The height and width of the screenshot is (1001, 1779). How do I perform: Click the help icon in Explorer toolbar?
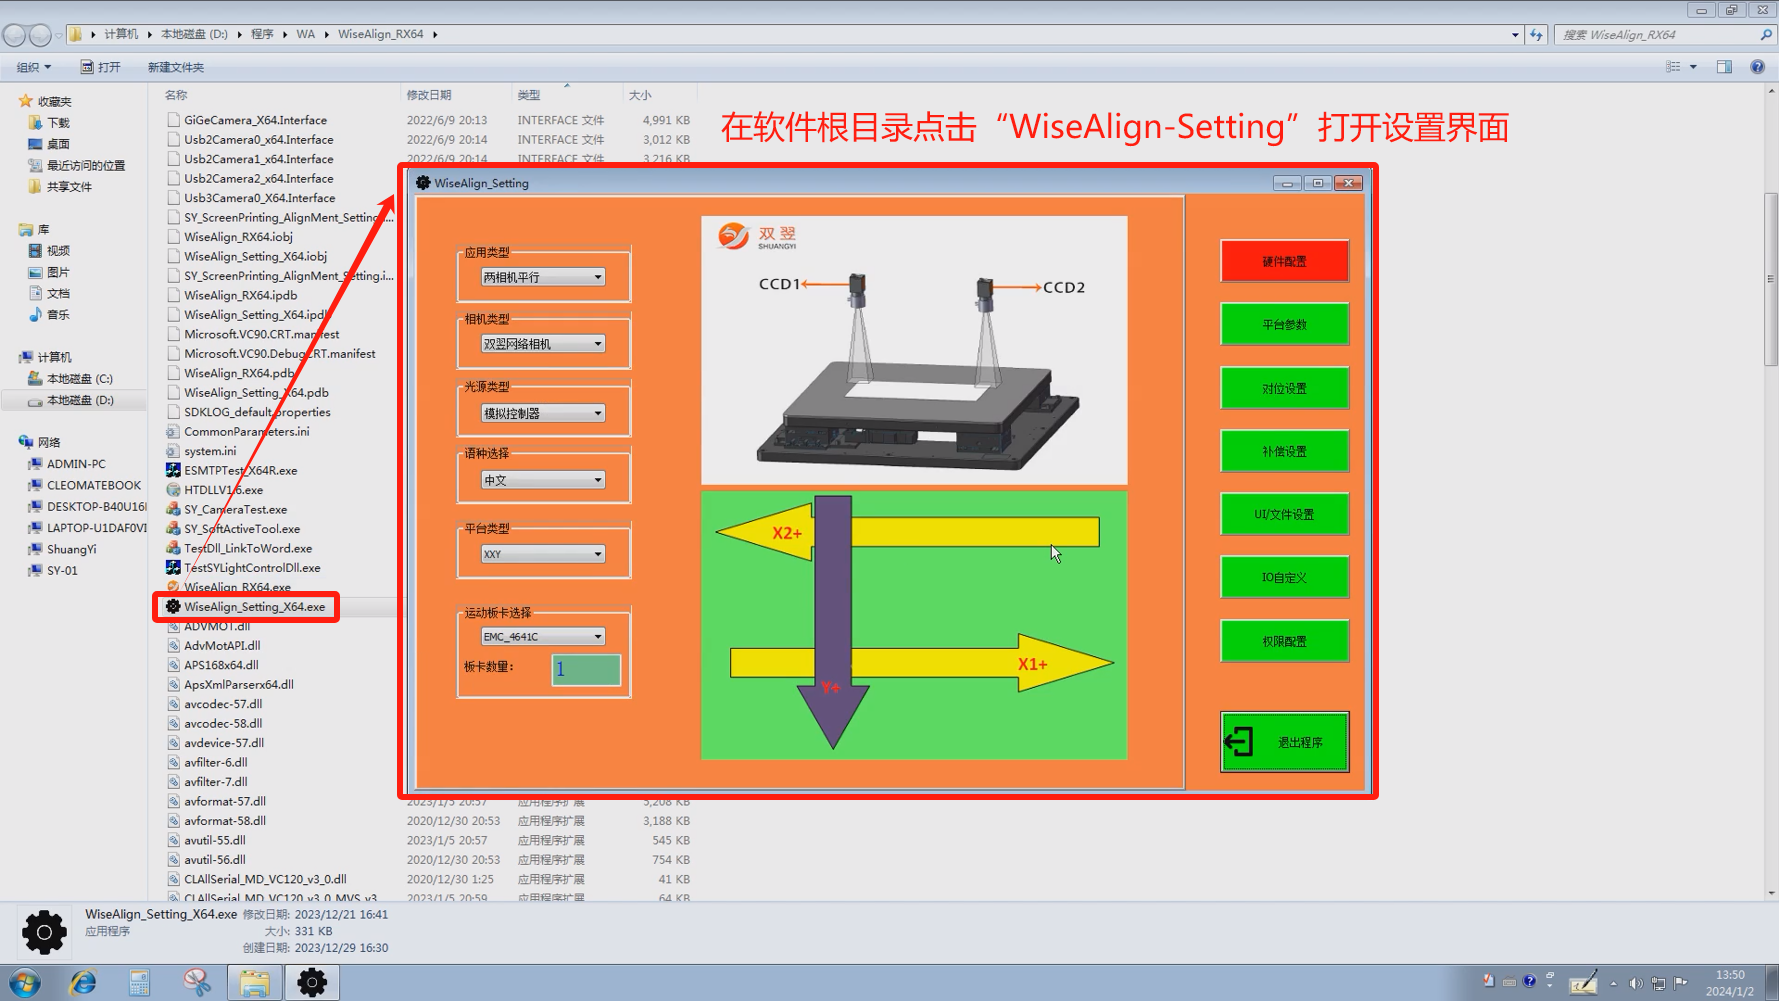(x=1757, y=67)
